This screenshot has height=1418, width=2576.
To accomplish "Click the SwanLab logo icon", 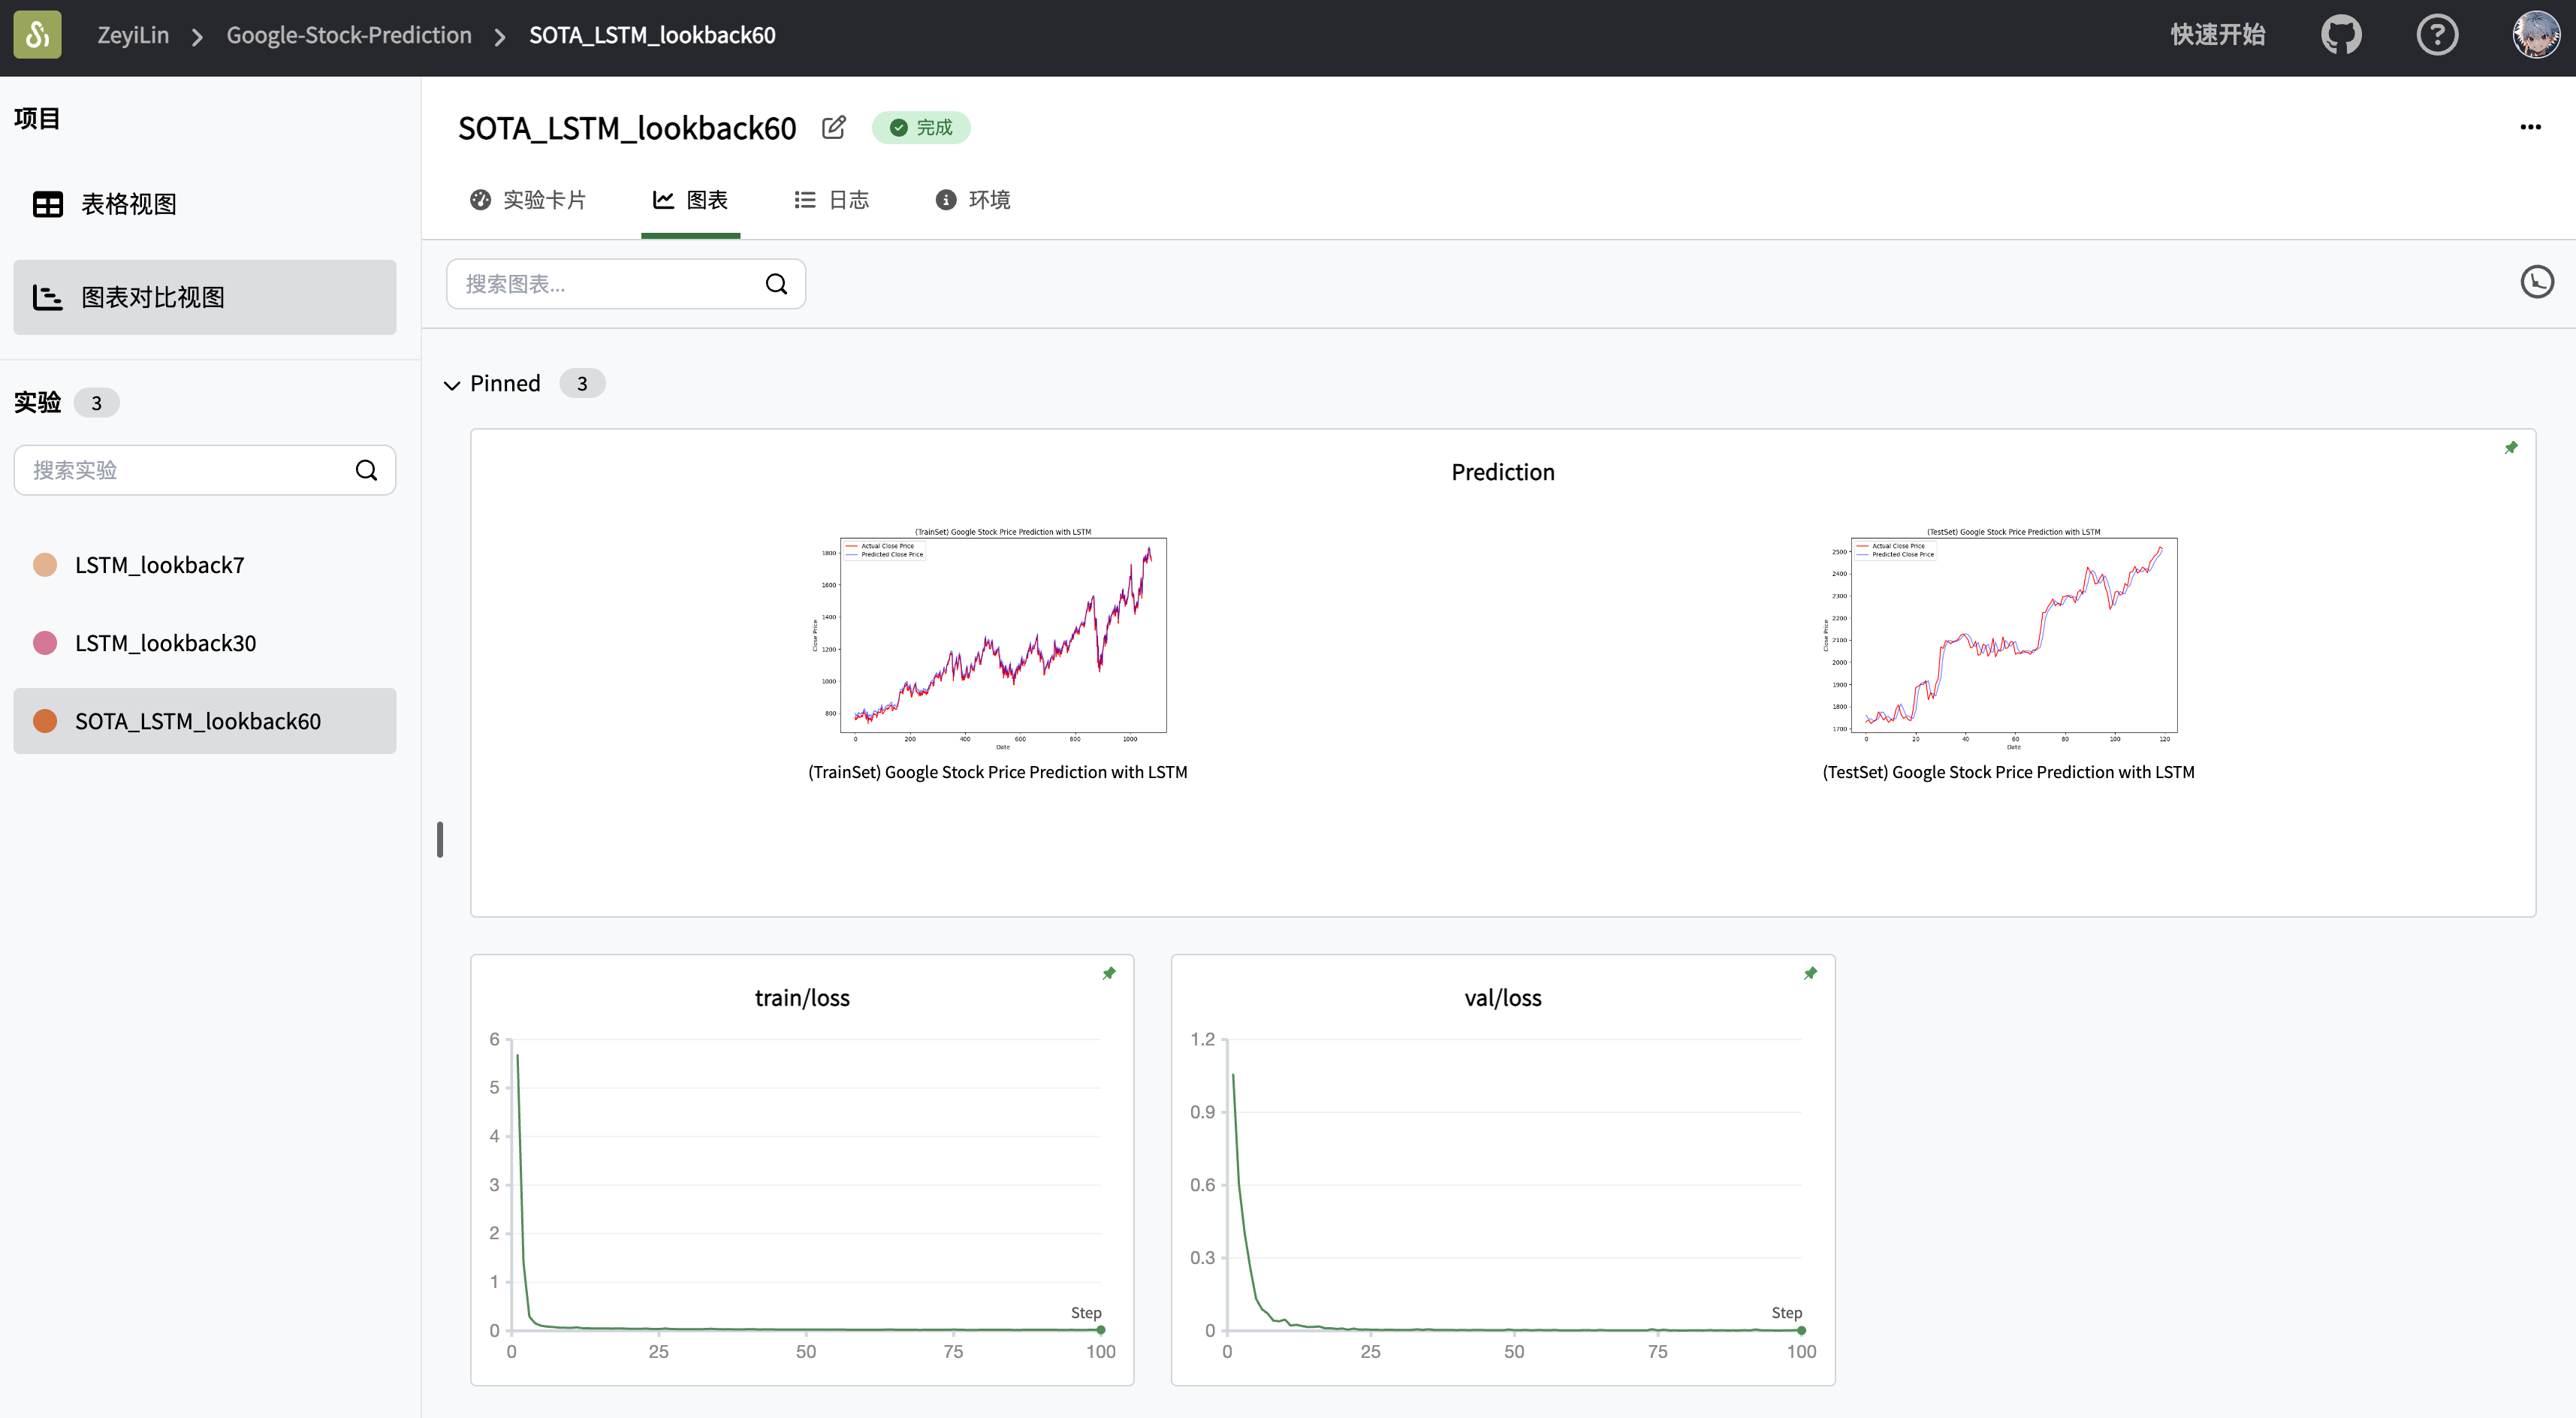I will tap(37, 35).
